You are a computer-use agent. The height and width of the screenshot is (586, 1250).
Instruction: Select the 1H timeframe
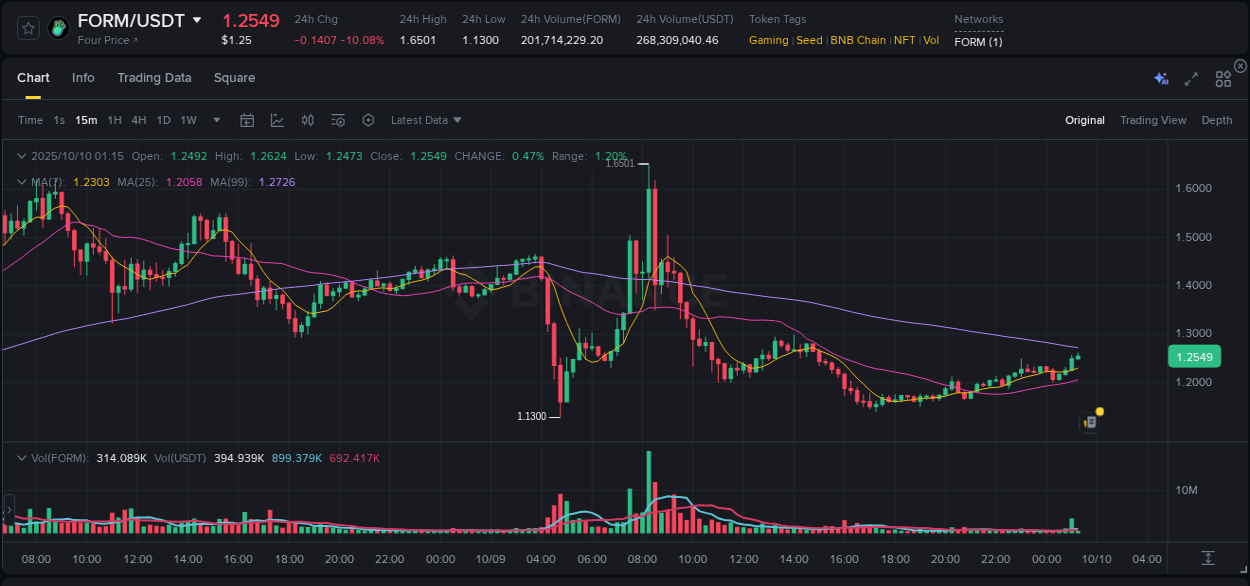tap(113, 120)
